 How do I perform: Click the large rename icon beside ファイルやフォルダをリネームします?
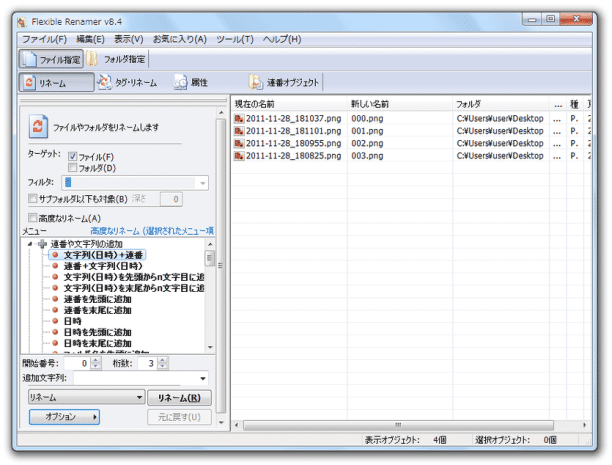tap(38, 126)
